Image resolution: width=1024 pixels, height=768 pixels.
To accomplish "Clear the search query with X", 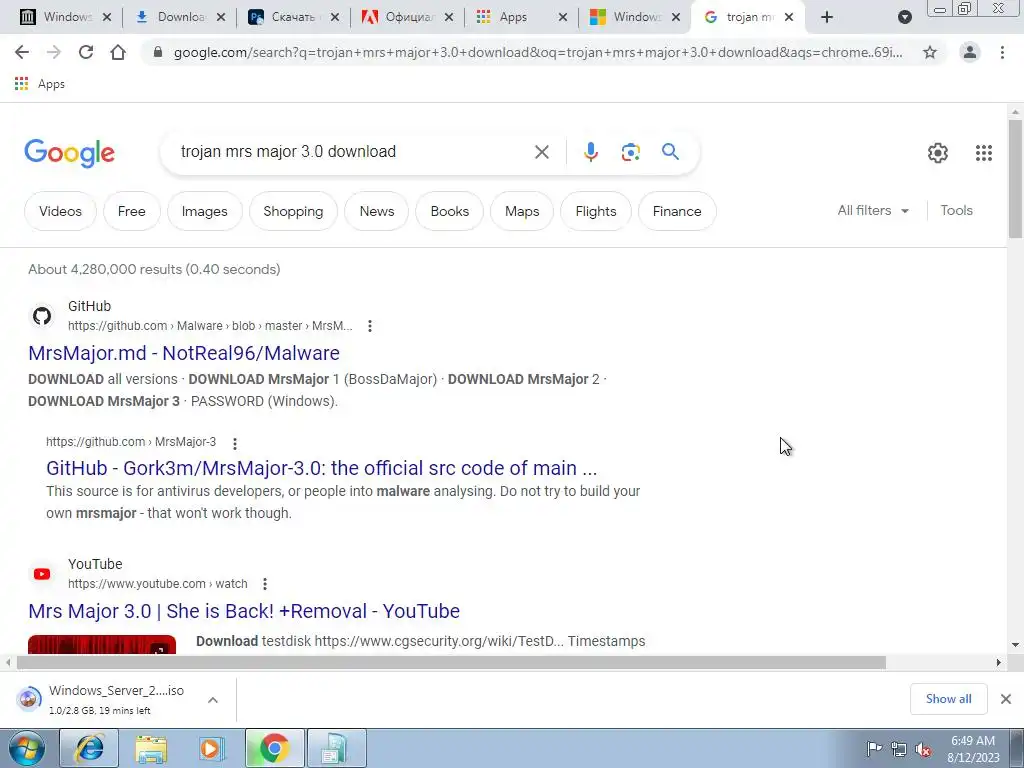I will [541, 152].
